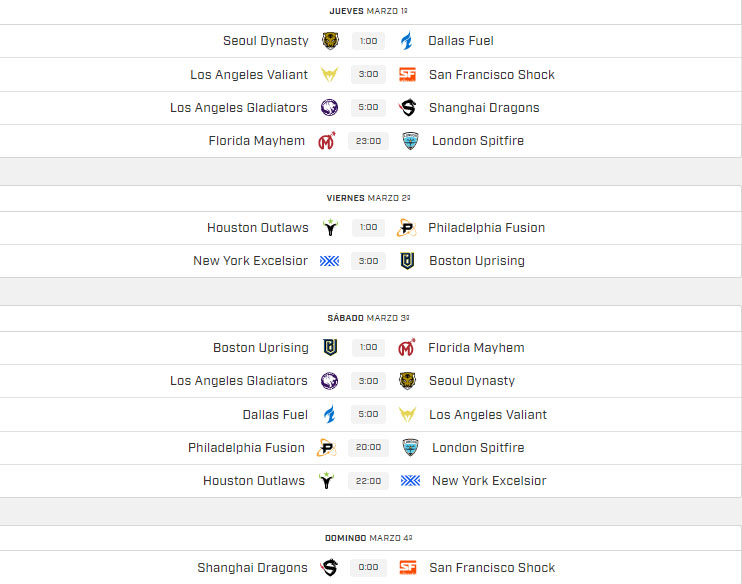This screenshot has height=584, width=742.
Task: Select Florida Mayhem logo in the 23:00 match
Action: pyautogui.click(x=327, y=141)
